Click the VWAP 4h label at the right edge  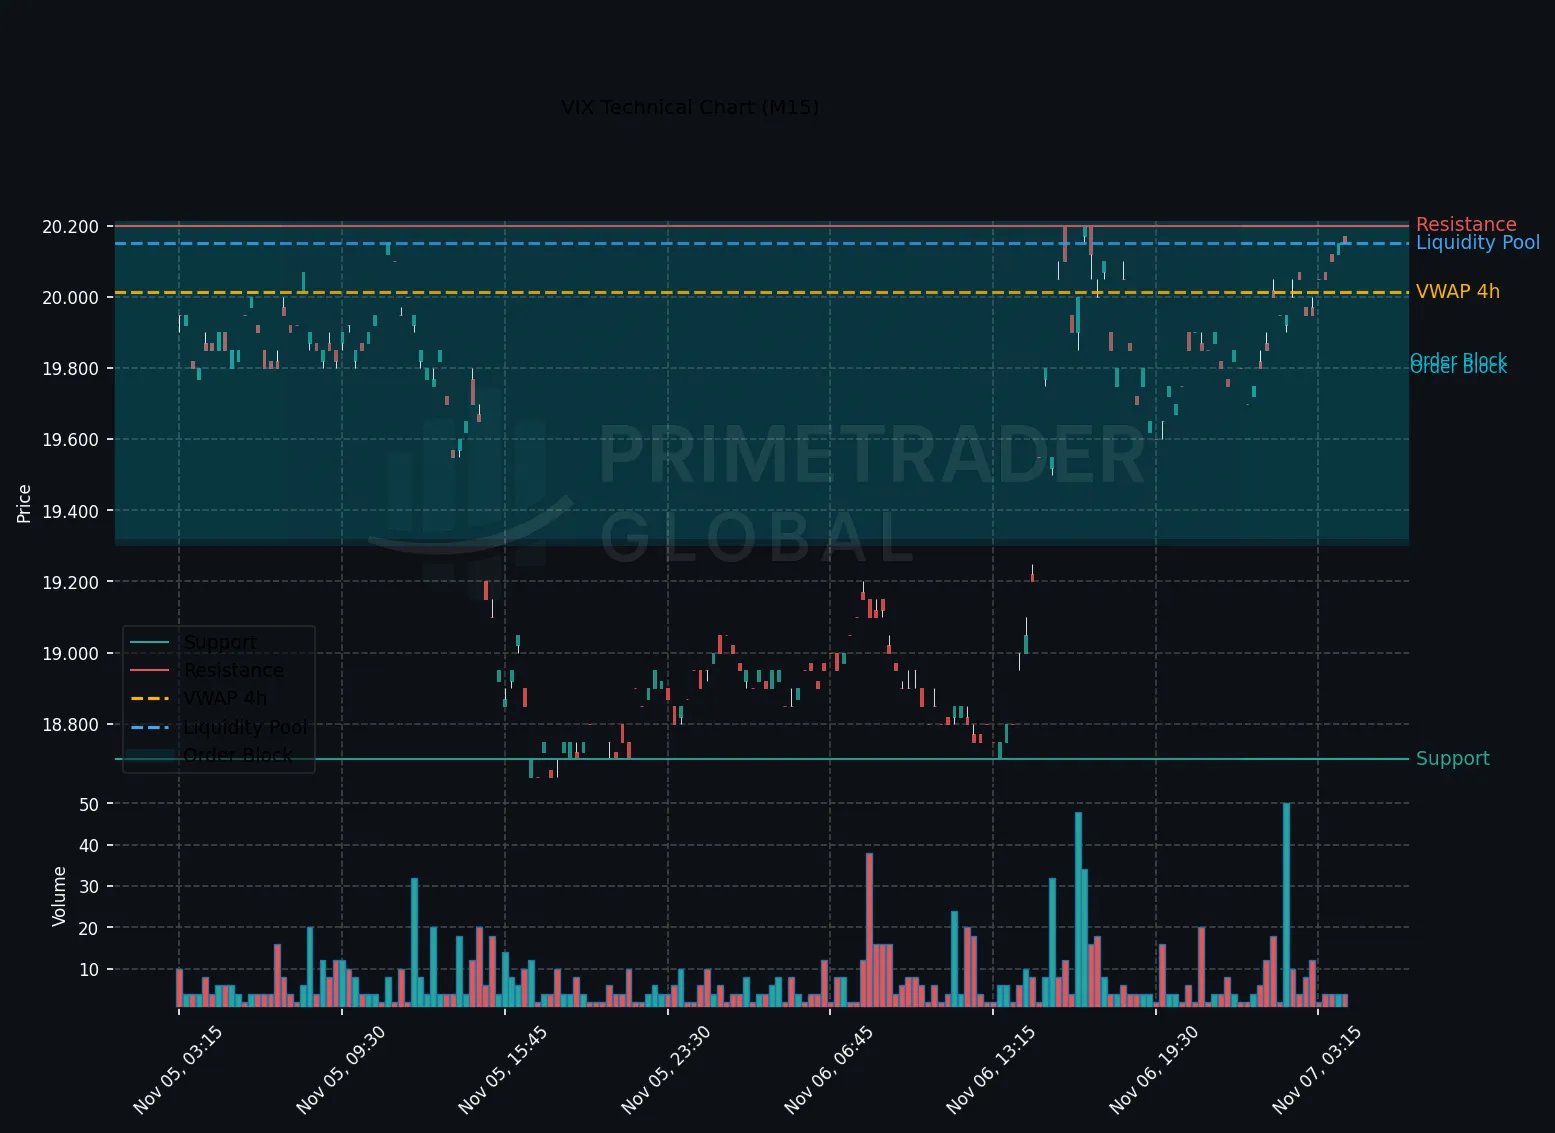tap(1458, 291)
